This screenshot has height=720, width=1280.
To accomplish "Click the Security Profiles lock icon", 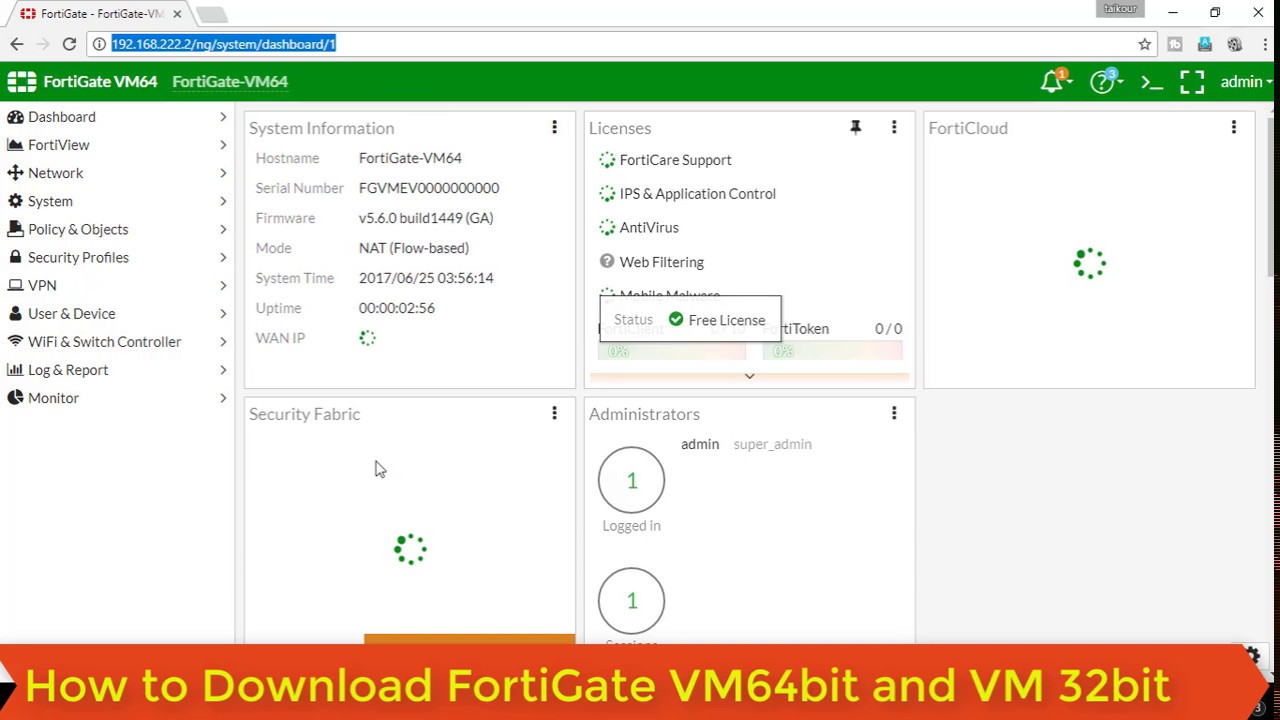I will [15, 257].
